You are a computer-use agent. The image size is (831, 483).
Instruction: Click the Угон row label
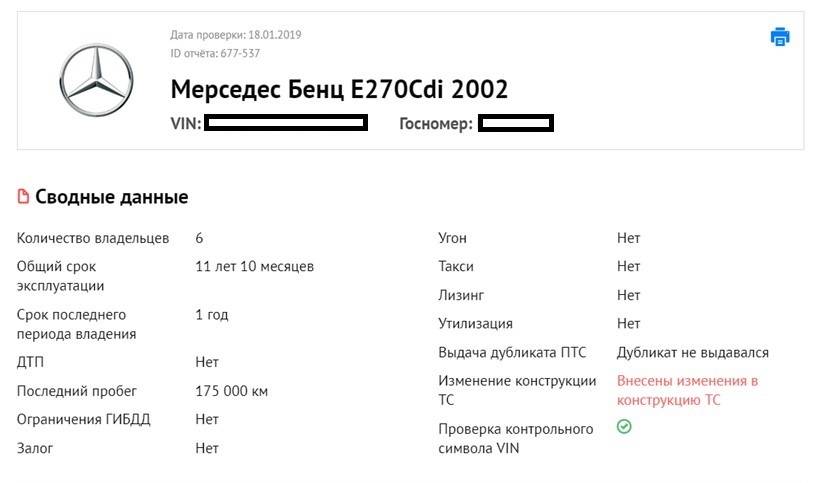452,238
